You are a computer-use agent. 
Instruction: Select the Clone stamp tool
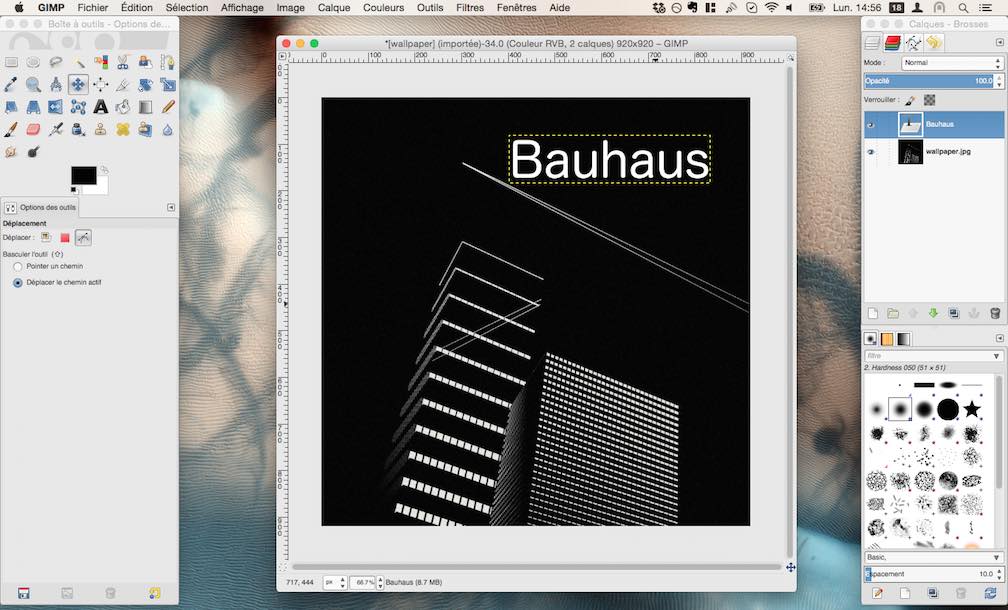pyautogui.click(x=101, y=129)
